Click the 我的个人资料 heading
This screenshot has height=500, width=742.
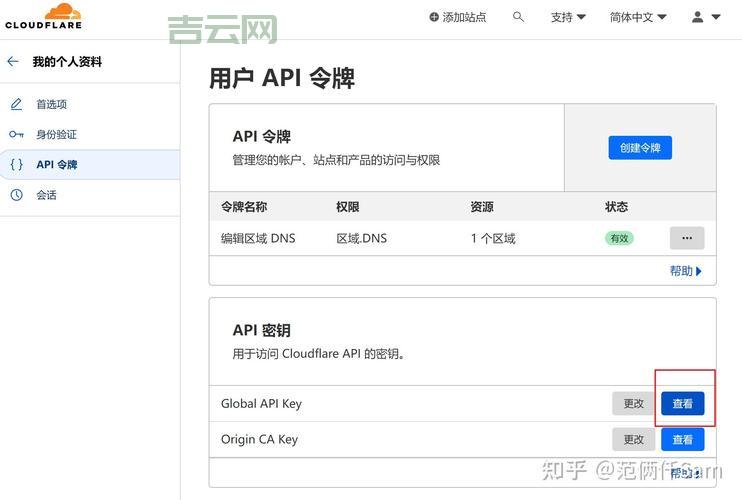tap(67, 61)
